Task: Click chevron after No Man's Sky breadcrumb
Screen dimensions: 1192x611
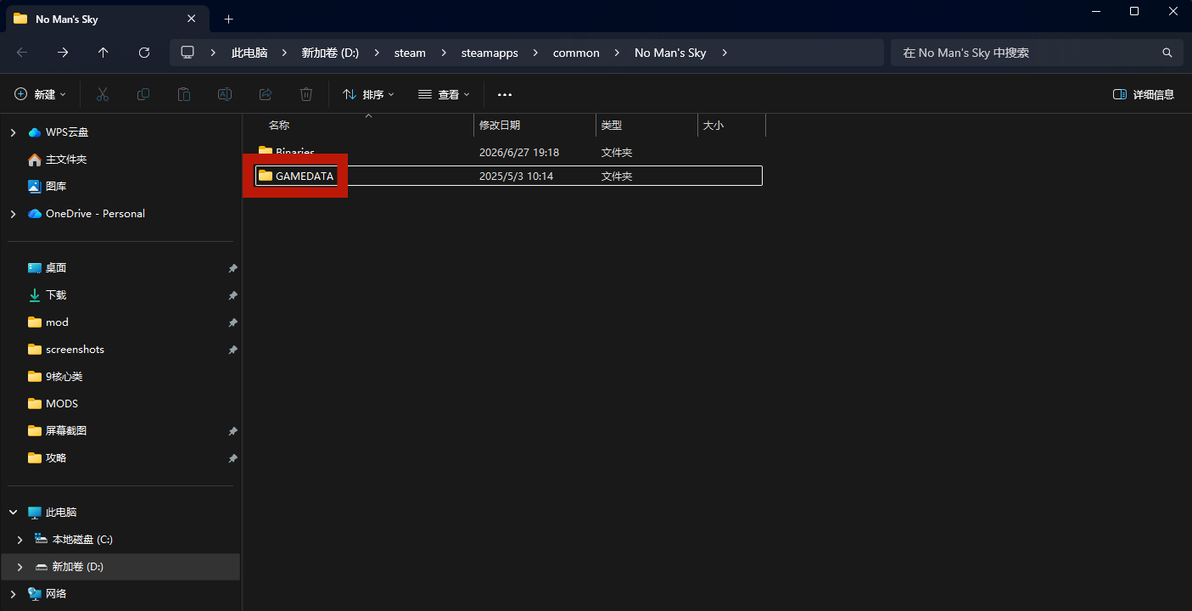Action: click(x=724, y=52)
